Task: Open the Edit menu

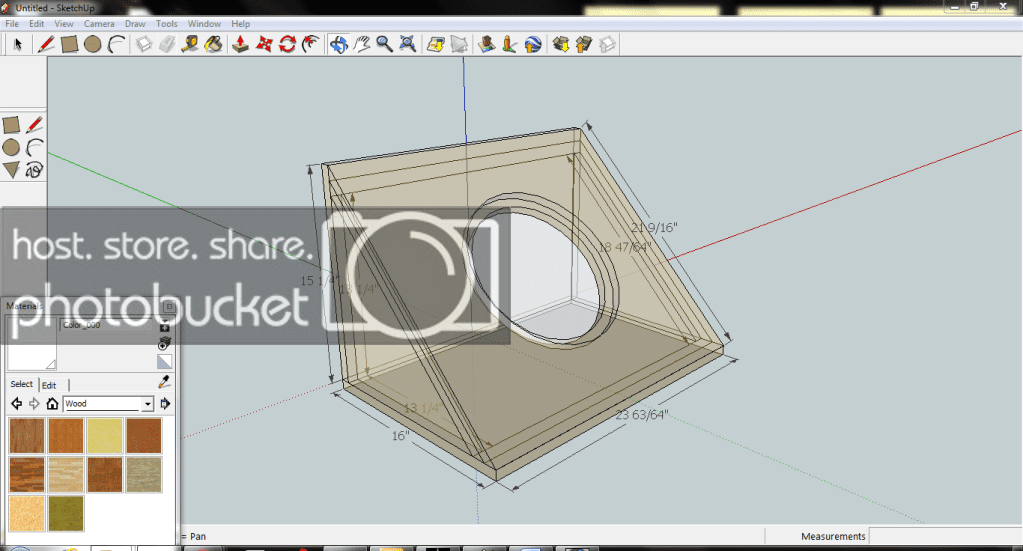Action: pyautogui.click(x=37, y=23)
